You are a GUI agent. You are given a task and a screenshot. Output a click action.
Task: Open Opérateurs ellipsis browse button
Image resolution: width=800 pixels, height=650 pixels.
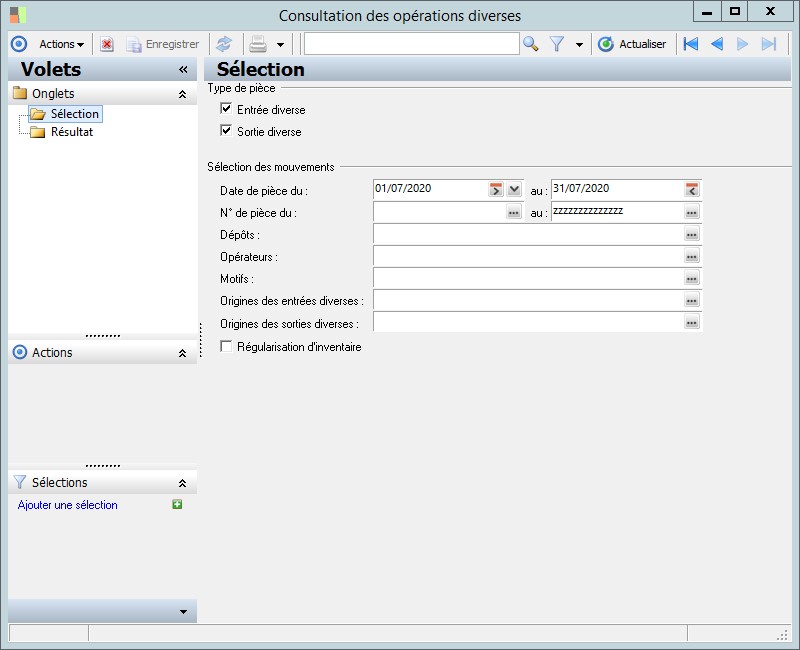point(692,257)
